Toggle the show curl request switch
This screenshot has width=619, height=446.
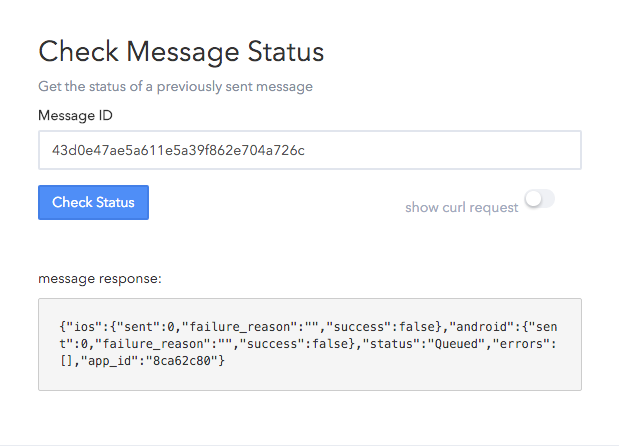tap(540, 199)
